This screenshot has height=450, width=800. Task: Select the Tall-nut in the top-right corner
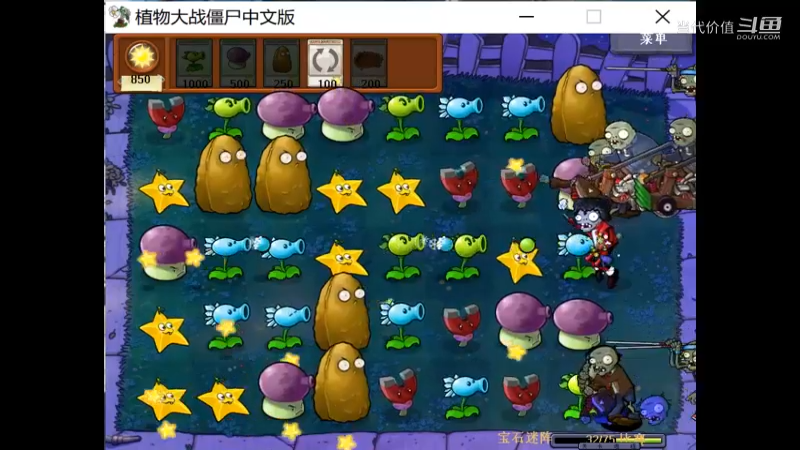(578, 105)
